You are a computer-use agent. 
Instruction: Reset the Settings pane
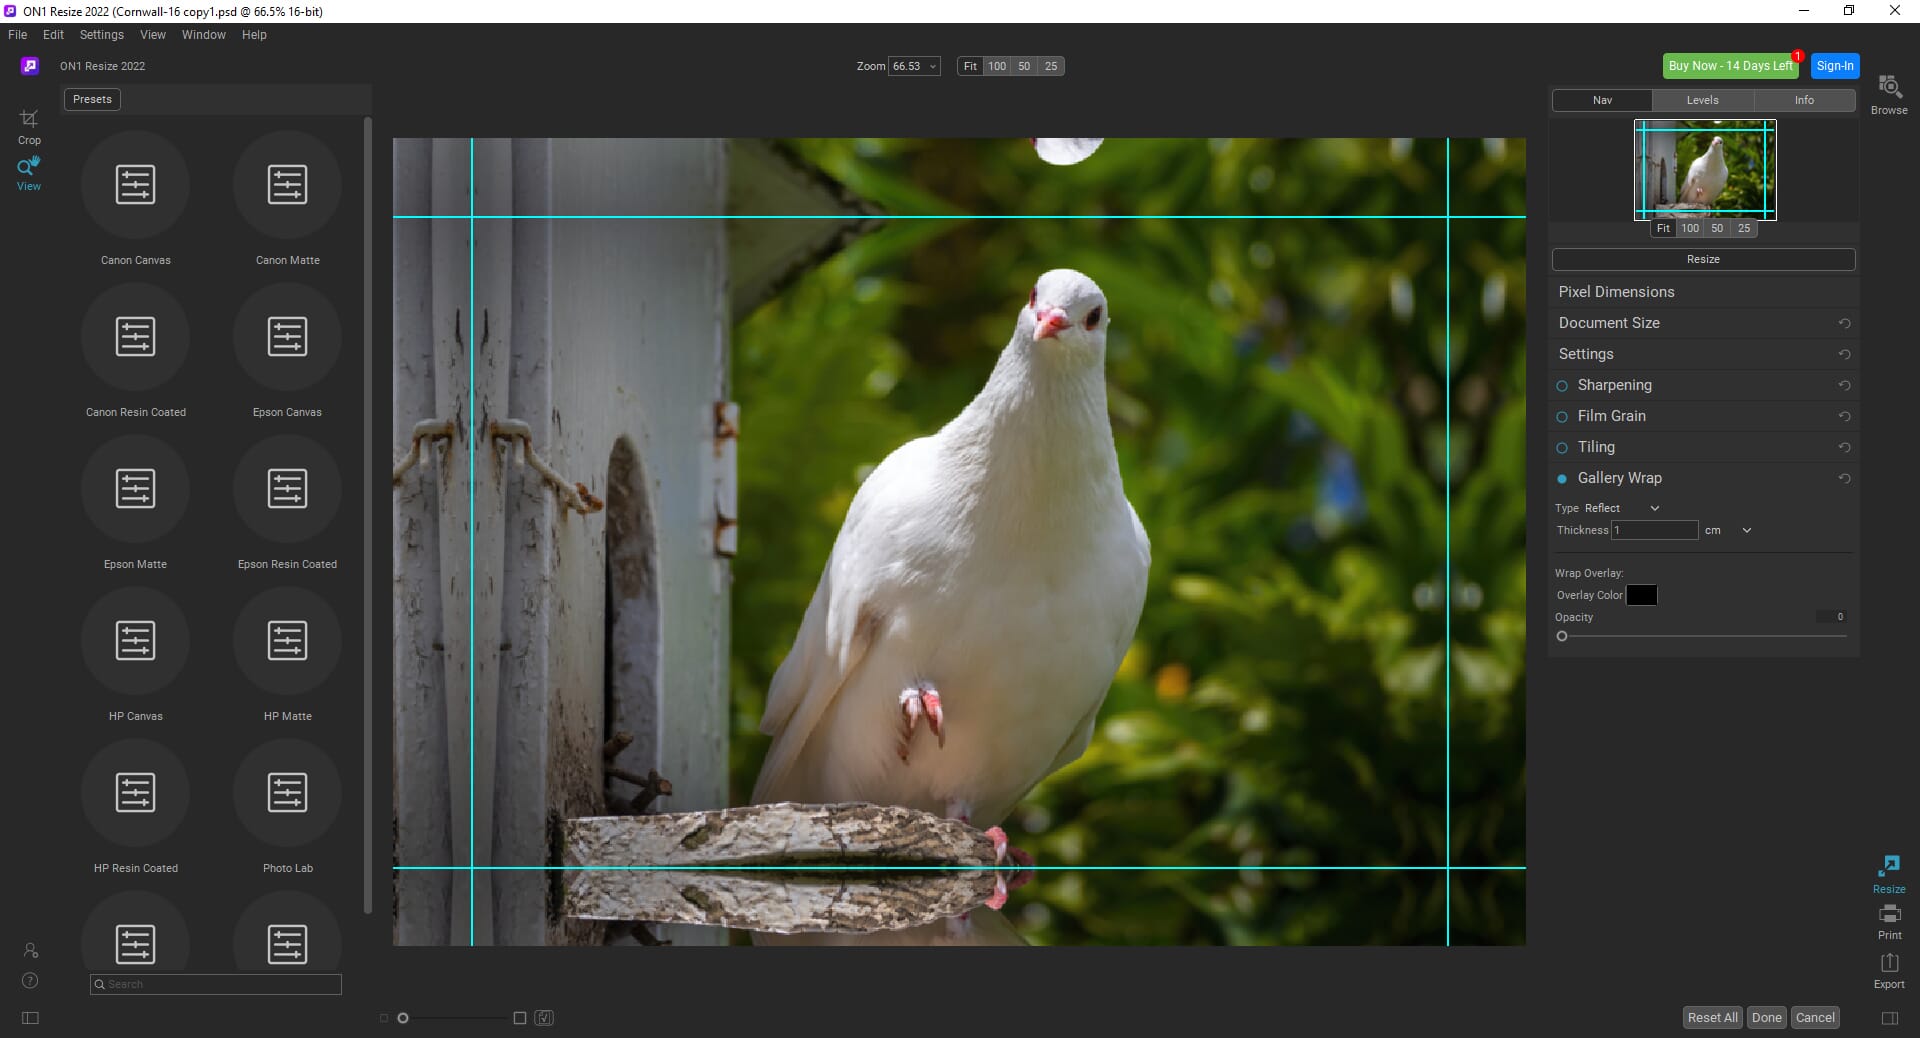1844,354
